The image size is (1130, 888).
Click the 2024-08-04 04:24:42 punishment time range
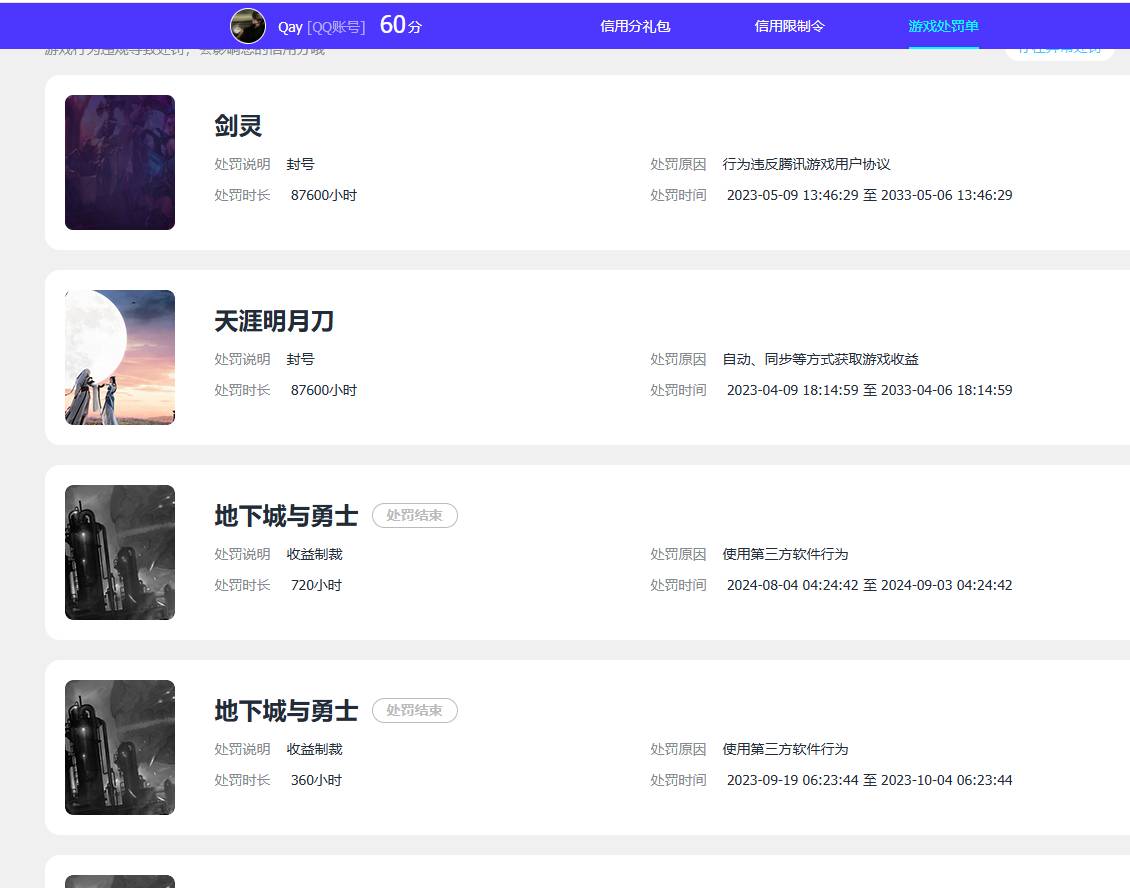[869, 585]
